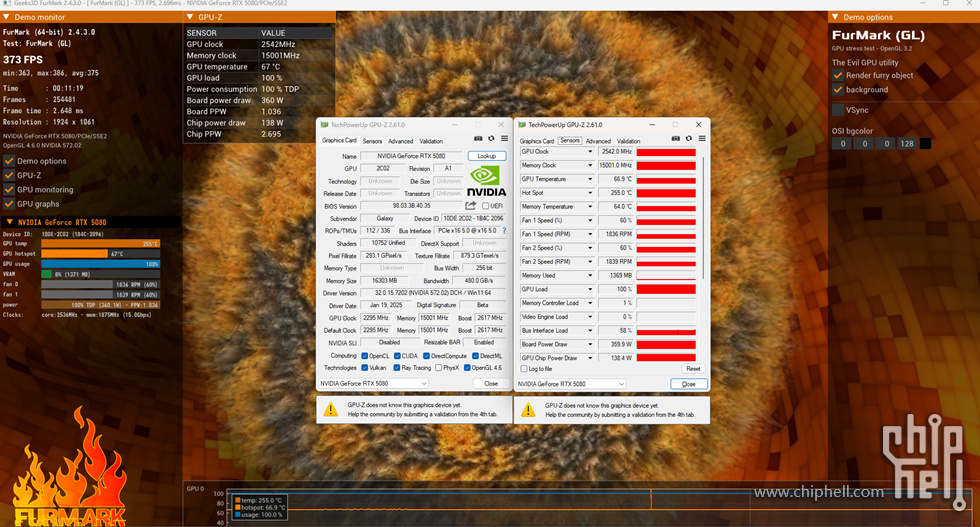Click the first OSI bgcolor value field
Image resolution: width=980 pixels, height=527 pixels.
point(842,143)
